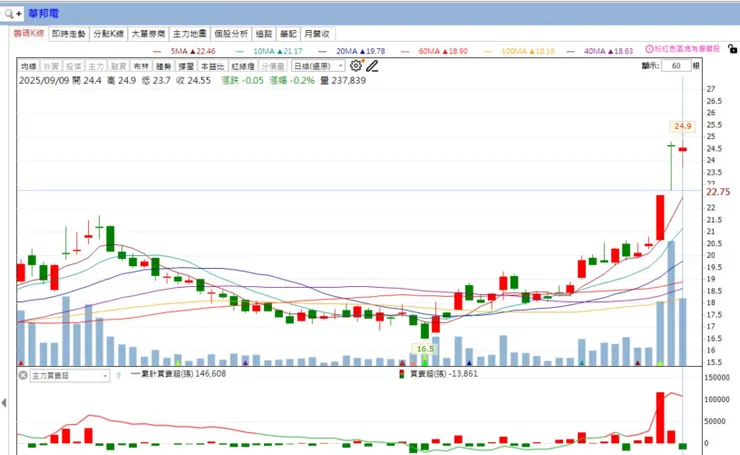Click the teal triangle chart marker
Screen dimensions: 740x455
coord(582,363)
